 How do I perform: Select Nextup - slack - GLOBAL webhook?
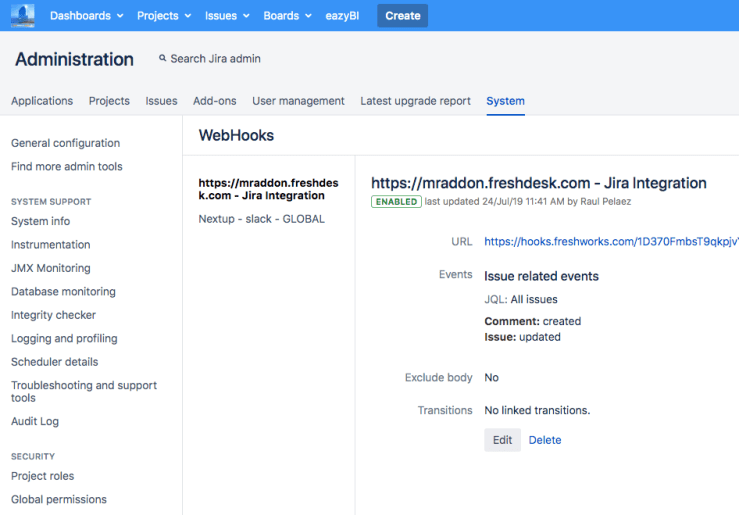click(x=261, y=219)
